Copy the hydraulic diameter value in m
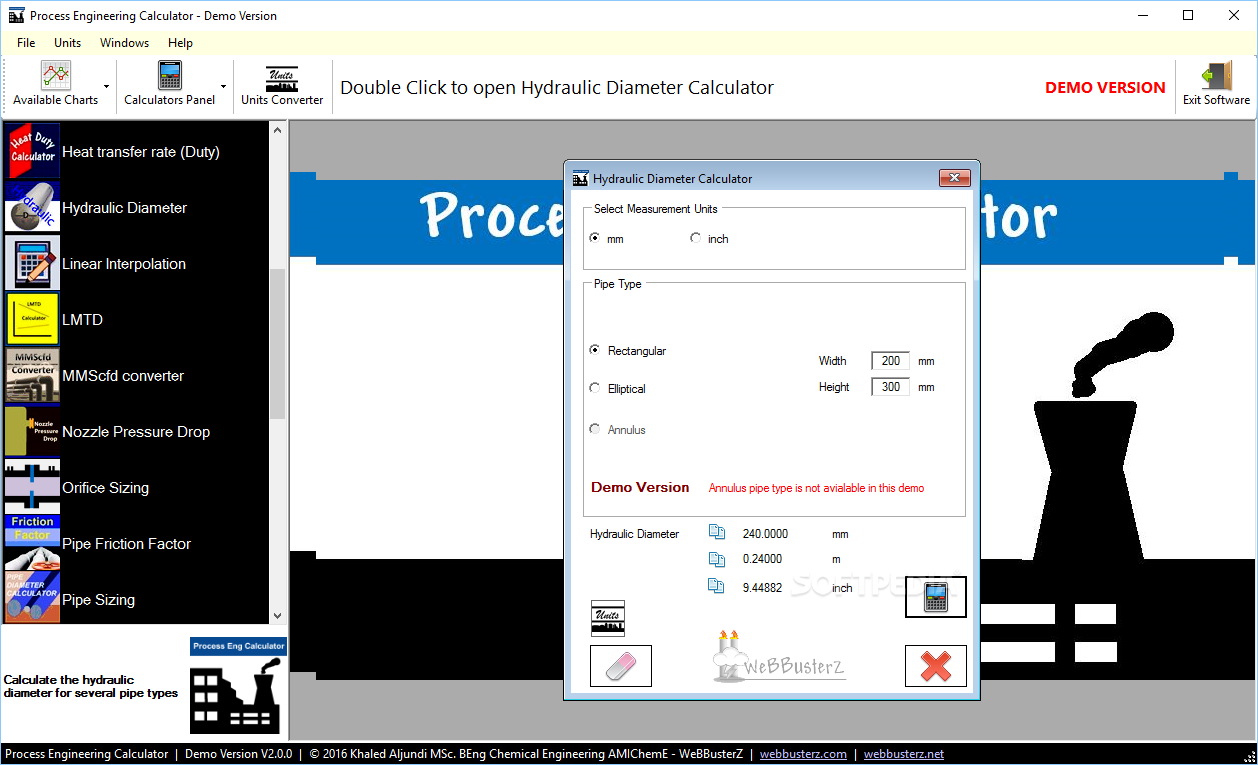The height and width of the screenshot is (765, 1258). 716,559
